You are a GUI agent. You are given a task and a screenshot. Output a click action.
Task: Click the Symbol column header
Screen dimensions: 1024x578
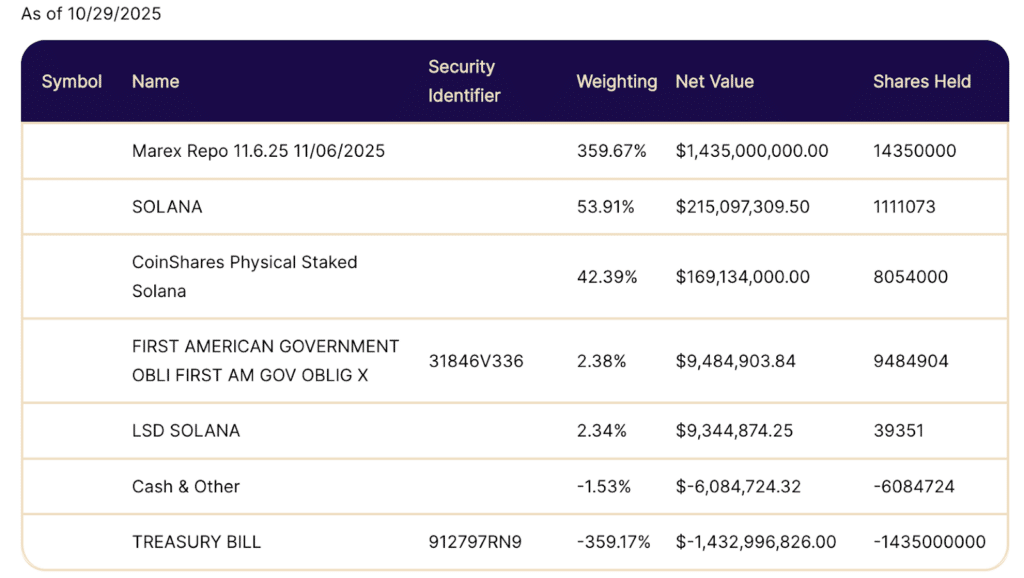click(x=72, y=81)
